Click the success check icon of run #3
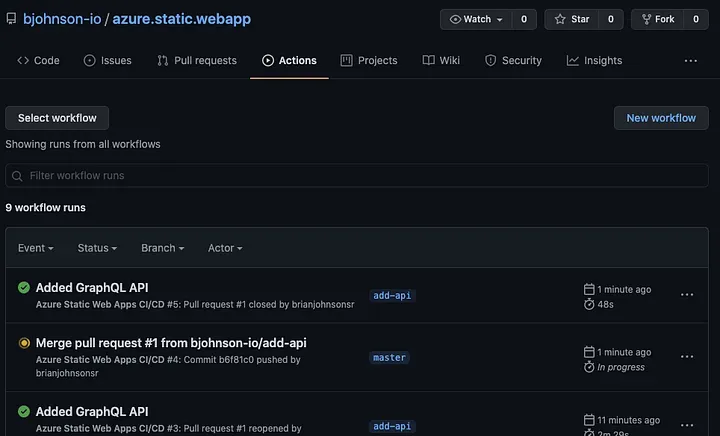 point(24,411)
